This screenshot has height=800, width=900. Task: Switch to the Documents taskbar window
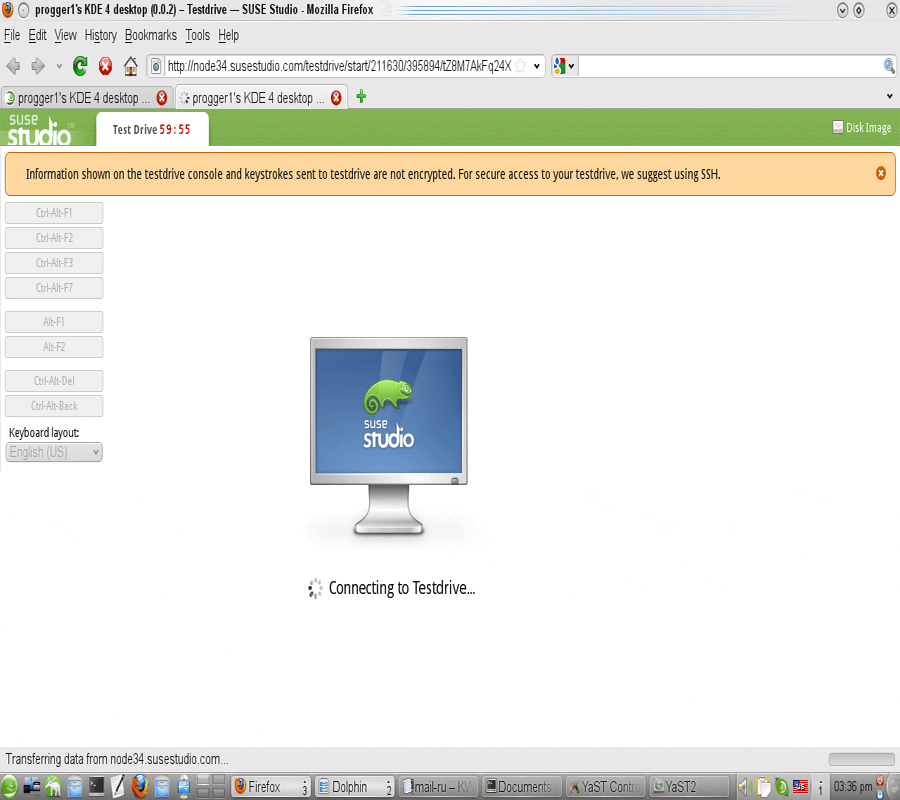coord(521,786)
